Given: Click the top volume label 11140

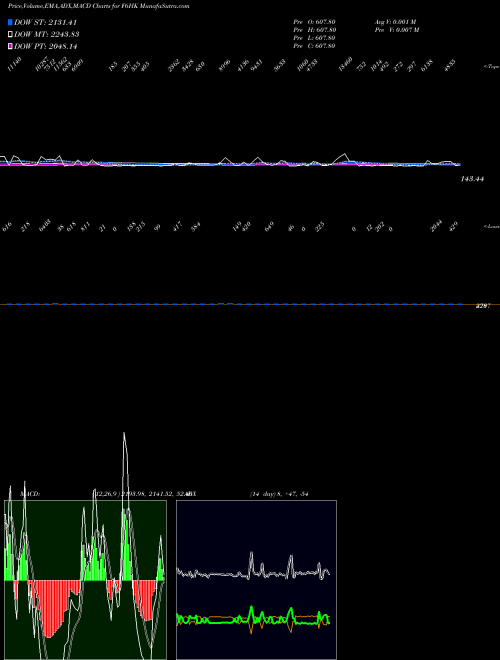Looking at the screenshot, I should click(14, 64).
